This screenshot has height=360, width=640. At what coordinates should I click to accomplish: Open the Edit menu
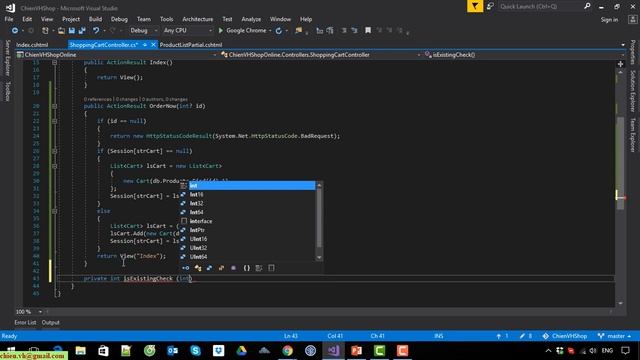coord(27,19)
